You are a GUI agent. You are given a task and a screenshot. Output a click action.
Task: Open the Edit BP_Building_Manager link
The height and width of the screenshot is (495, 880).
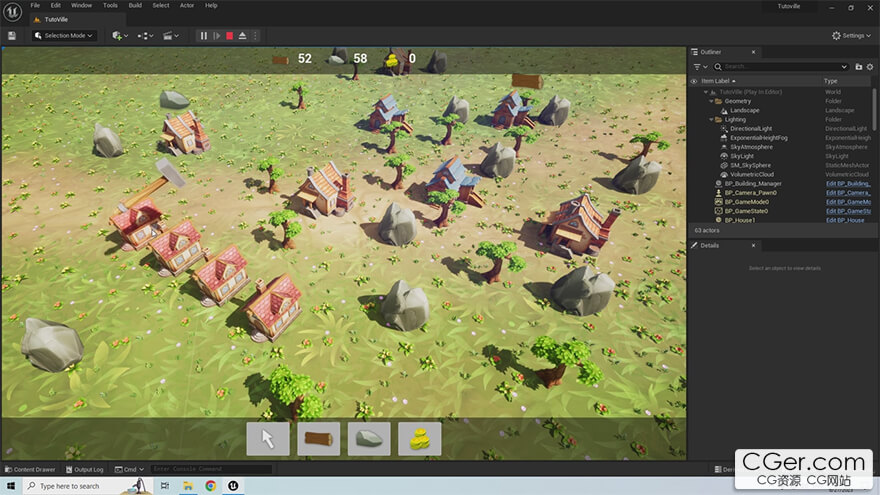(848, 184)
